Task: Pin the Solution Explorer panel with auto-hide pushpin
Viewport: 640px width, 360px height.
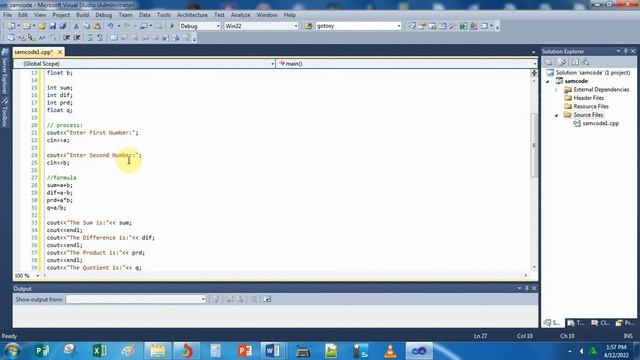Action: [625, 51]
